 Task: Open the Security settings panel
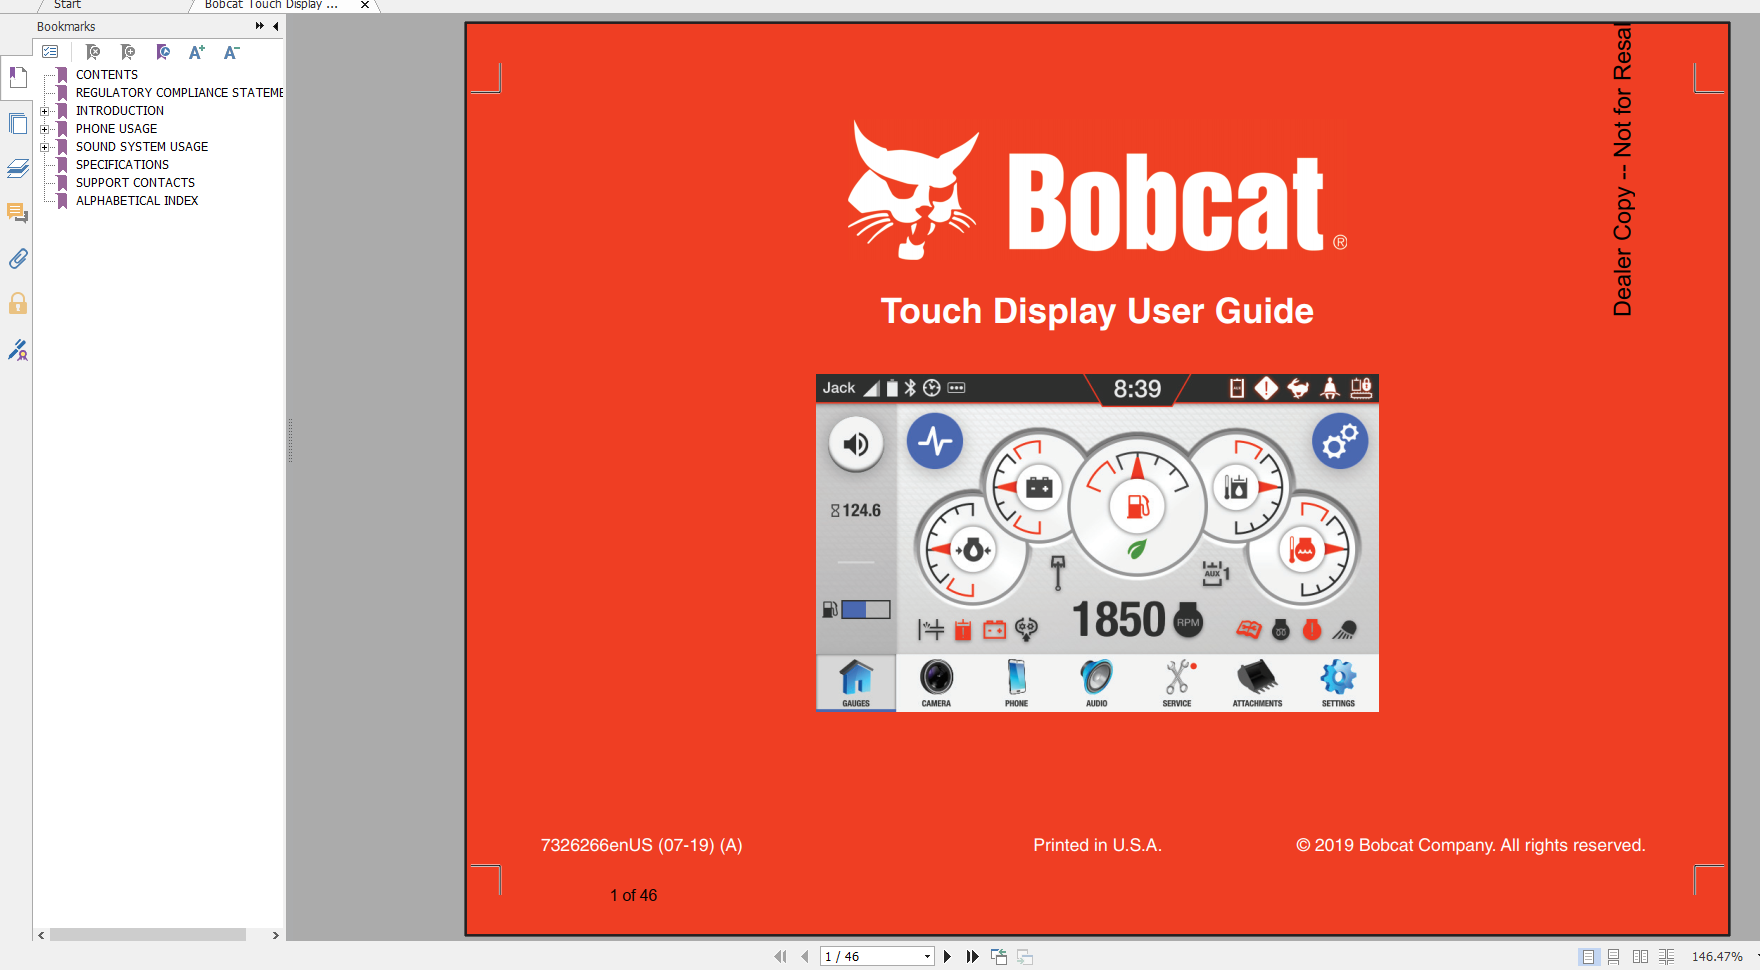pyautogui.click(x=17, y=303)
